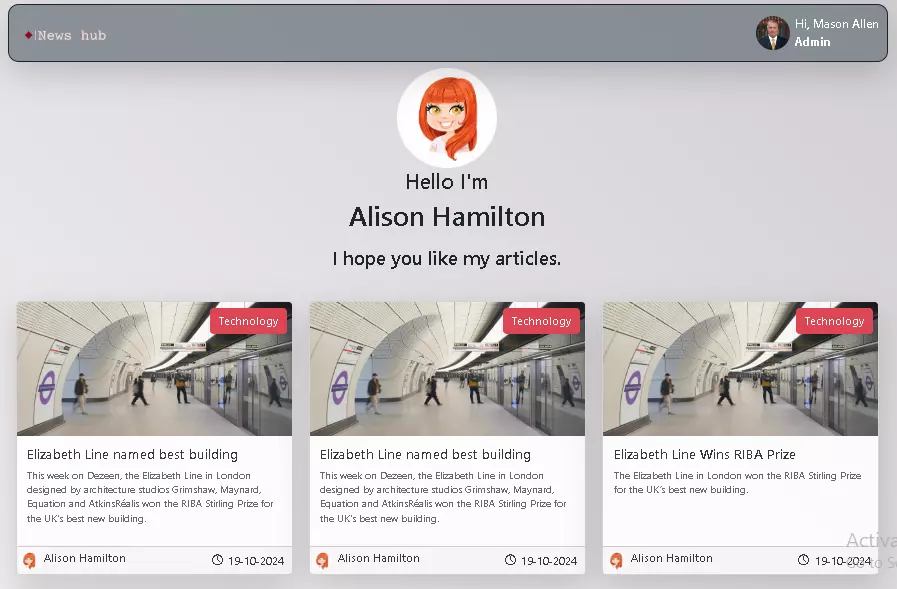Open first 'Elizabeth Line named best building' title

pyautogui.click(x=132, y=455)
